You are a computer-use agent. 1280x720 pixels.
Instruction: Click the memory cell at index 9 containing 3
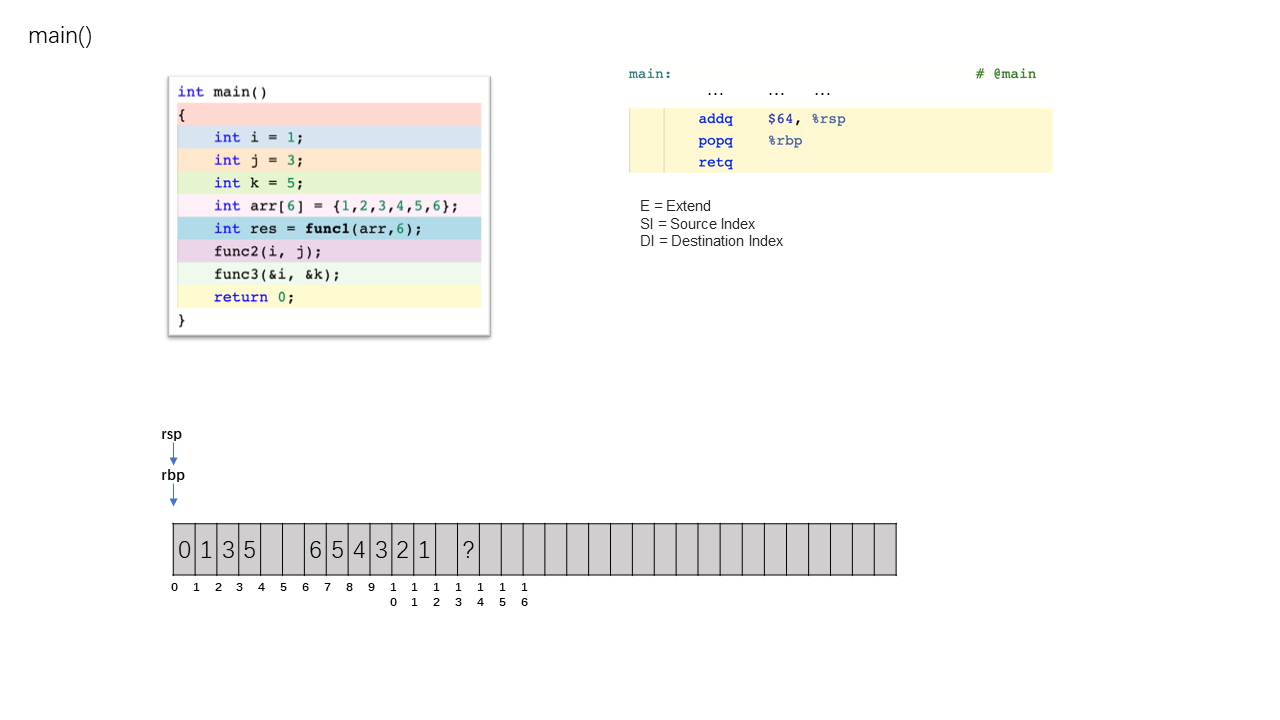pos(381,549)
